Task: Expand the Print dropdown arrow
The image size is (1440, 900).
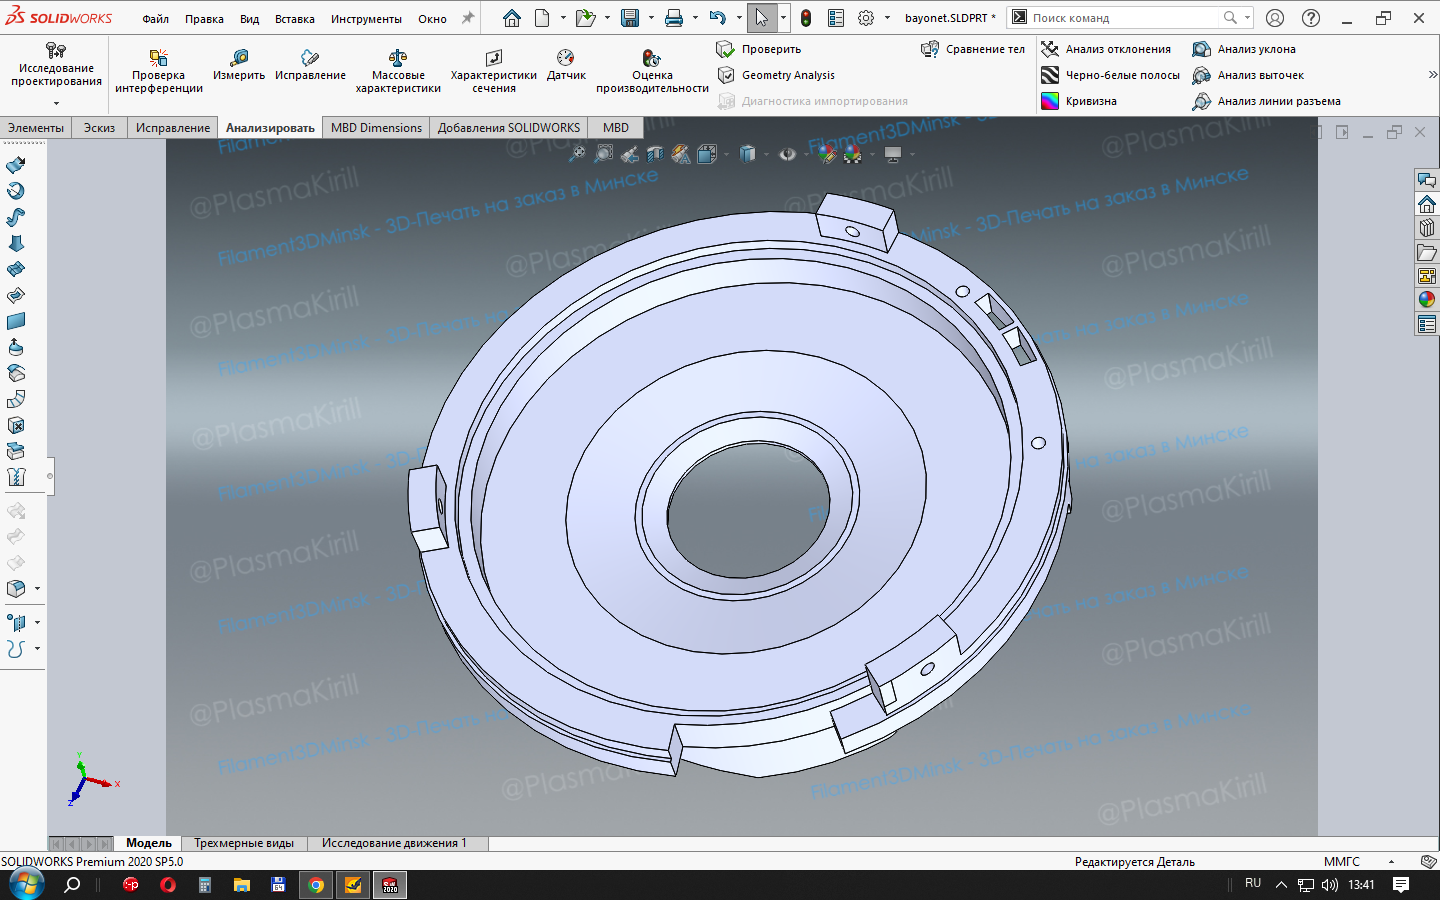Action: pos(695,18)
